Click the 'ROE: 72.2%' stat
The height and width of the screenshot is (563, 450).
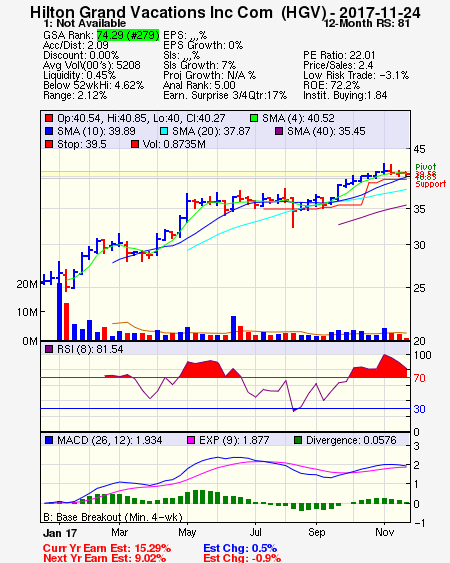tap(331, 85)
